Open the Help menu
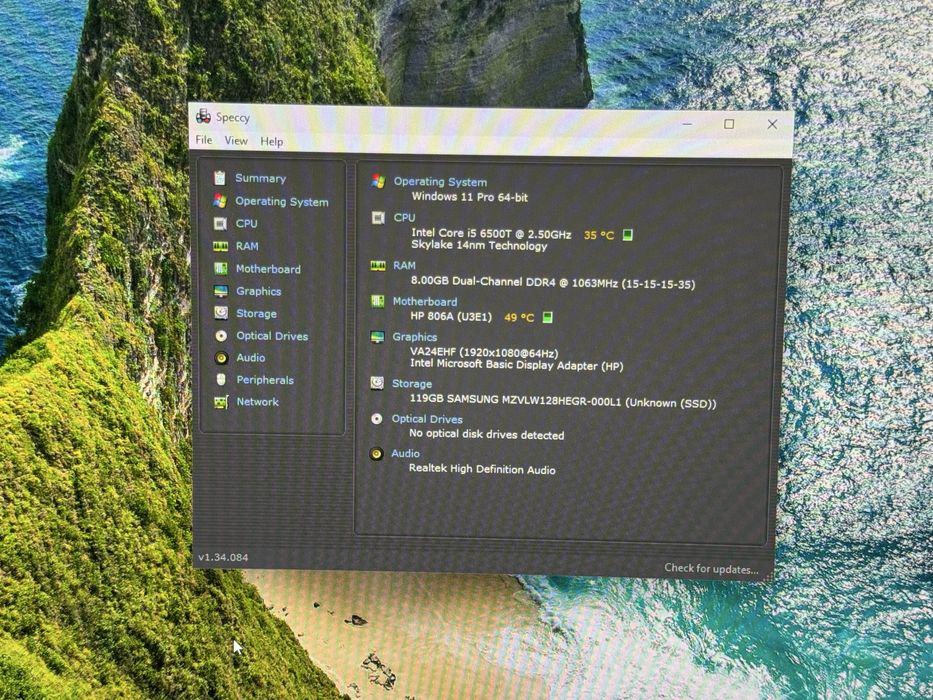The image size is (933, 700). [x=271, y=142]
